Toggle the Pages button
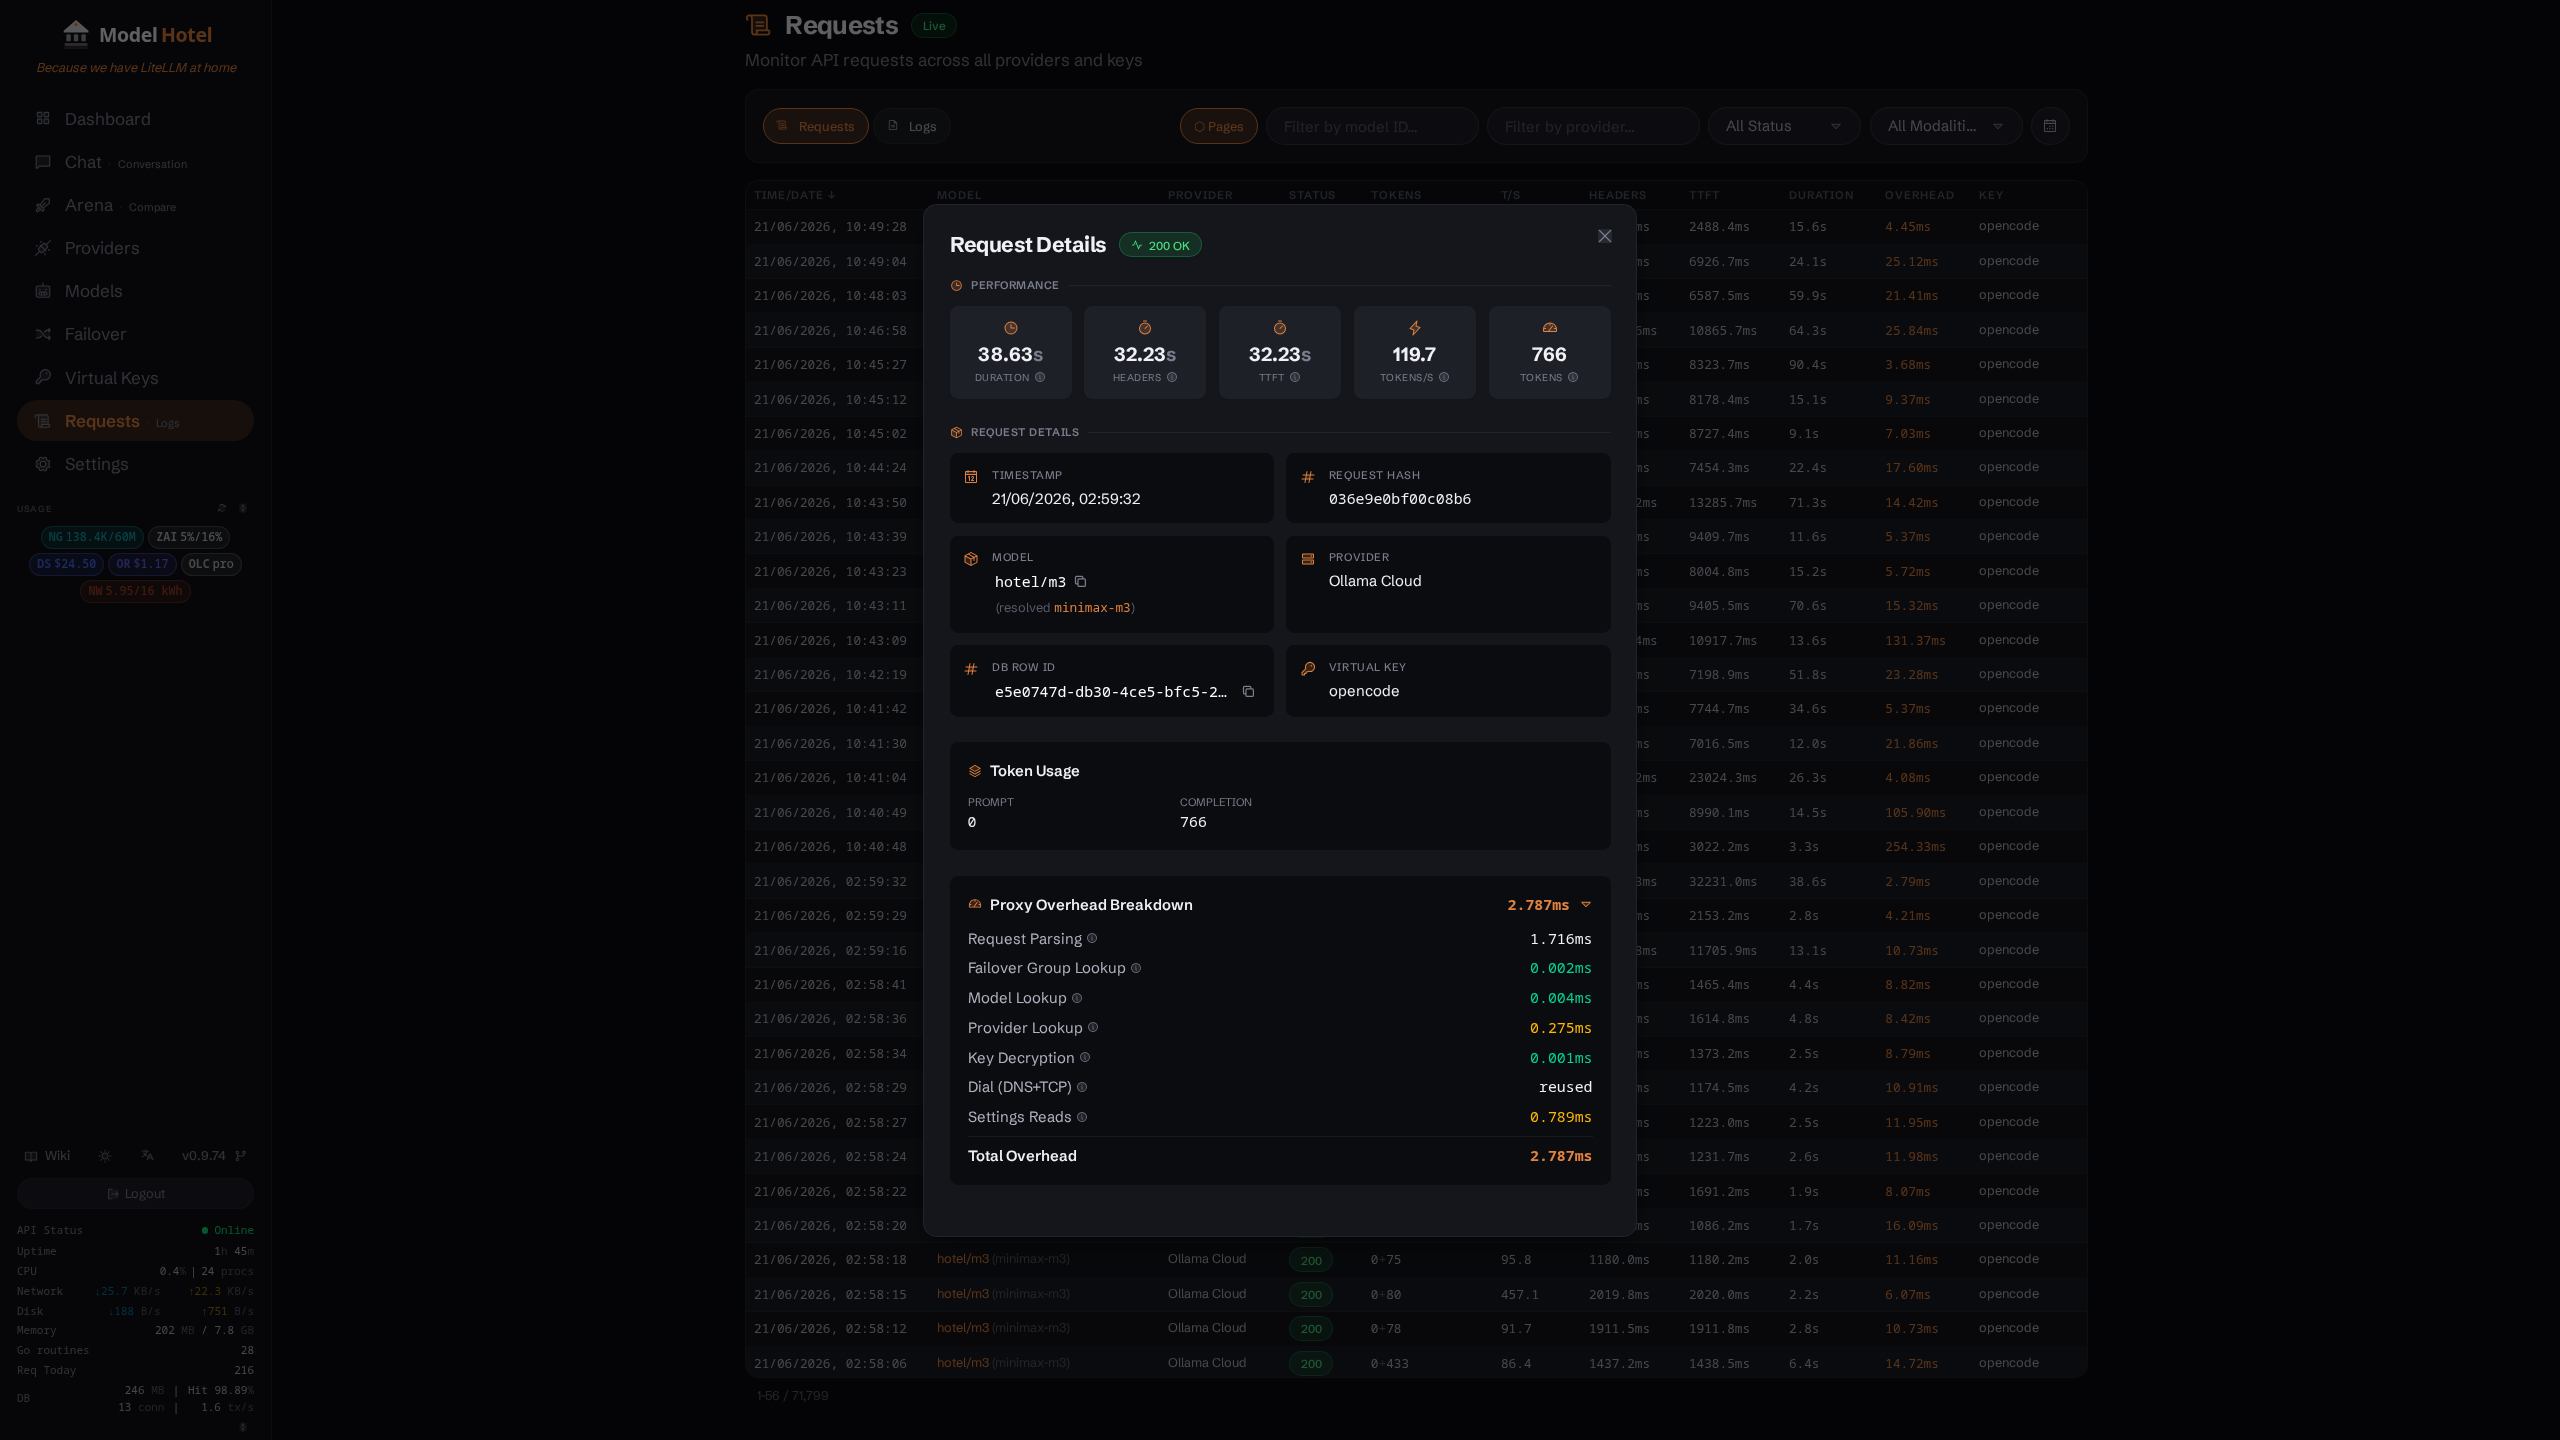 click(x=1218, y=126)
